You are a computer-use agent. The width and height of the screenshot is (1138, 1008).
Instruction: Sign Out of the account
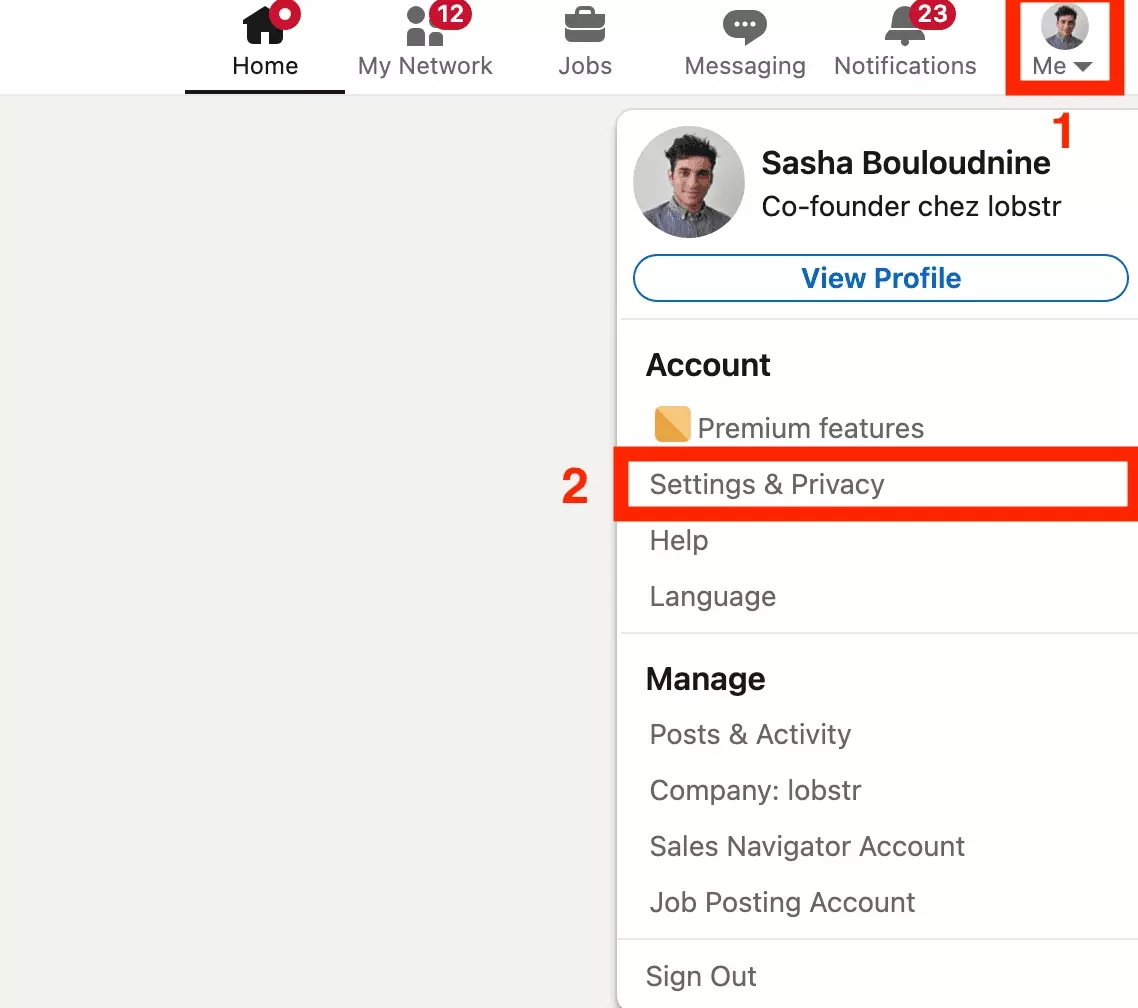click(700, 976)
